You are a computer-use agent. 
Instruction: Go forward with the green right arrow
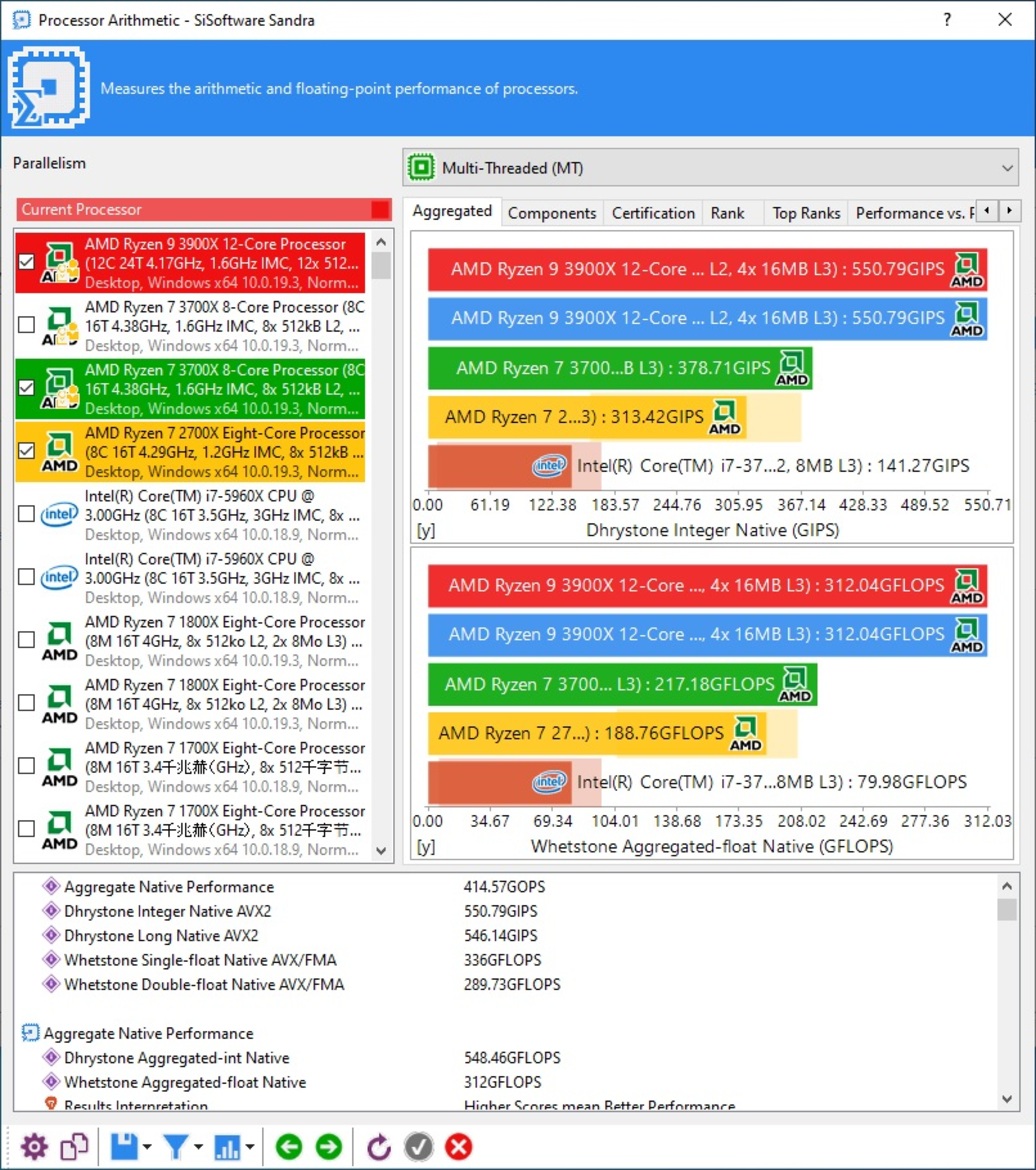pyautogui.click(x=328, y=1146)
